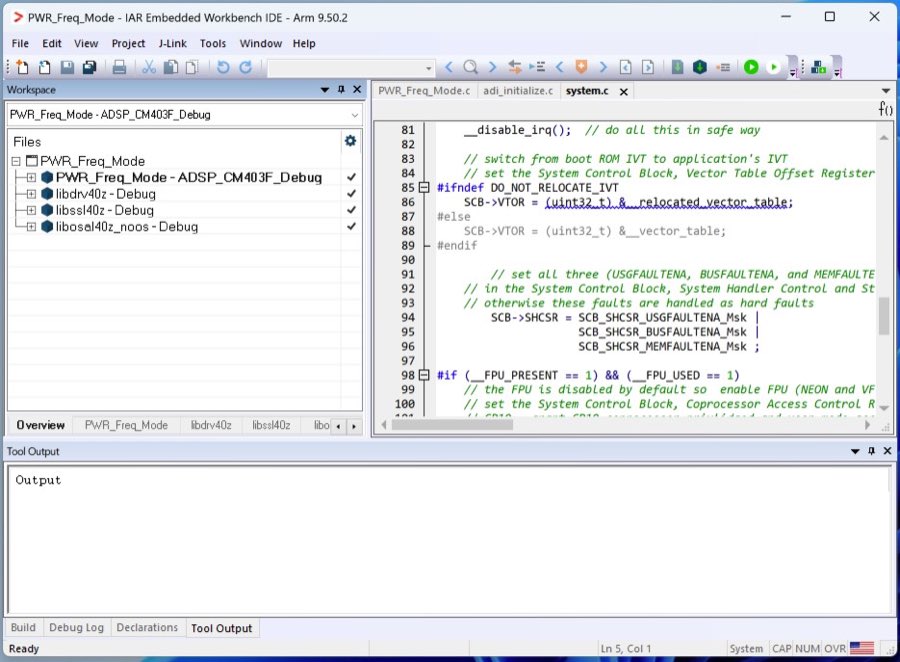This screenshot has width=900, height=662.
Task: Toggle checkmark for libosal40z_noos - Debug
Action: pos(351,227)
